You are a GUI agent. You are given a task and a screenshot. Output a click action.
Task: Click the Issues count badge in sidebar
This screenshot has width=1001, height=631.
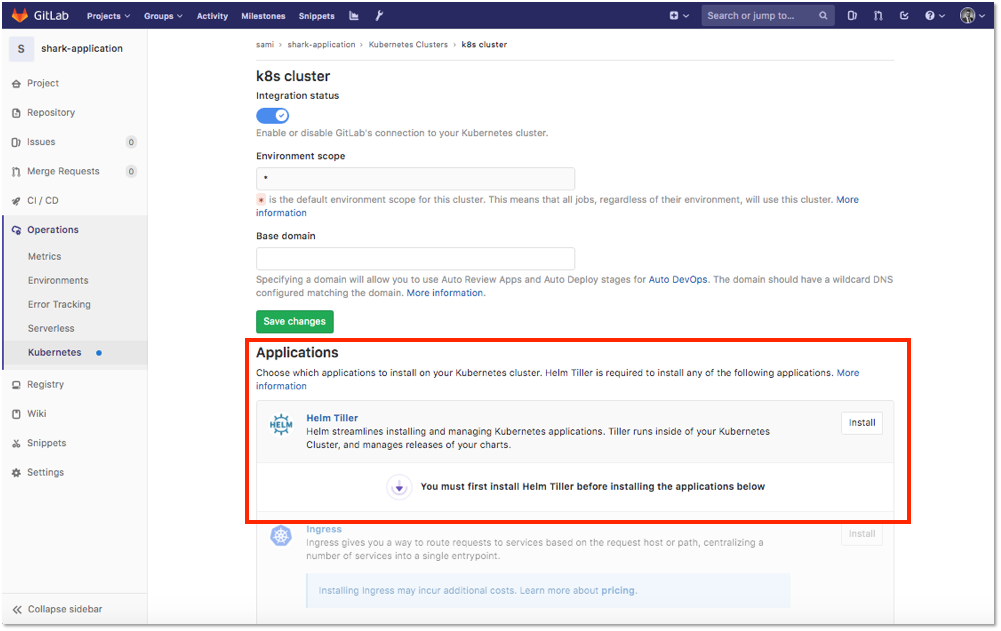coord(131,142)
